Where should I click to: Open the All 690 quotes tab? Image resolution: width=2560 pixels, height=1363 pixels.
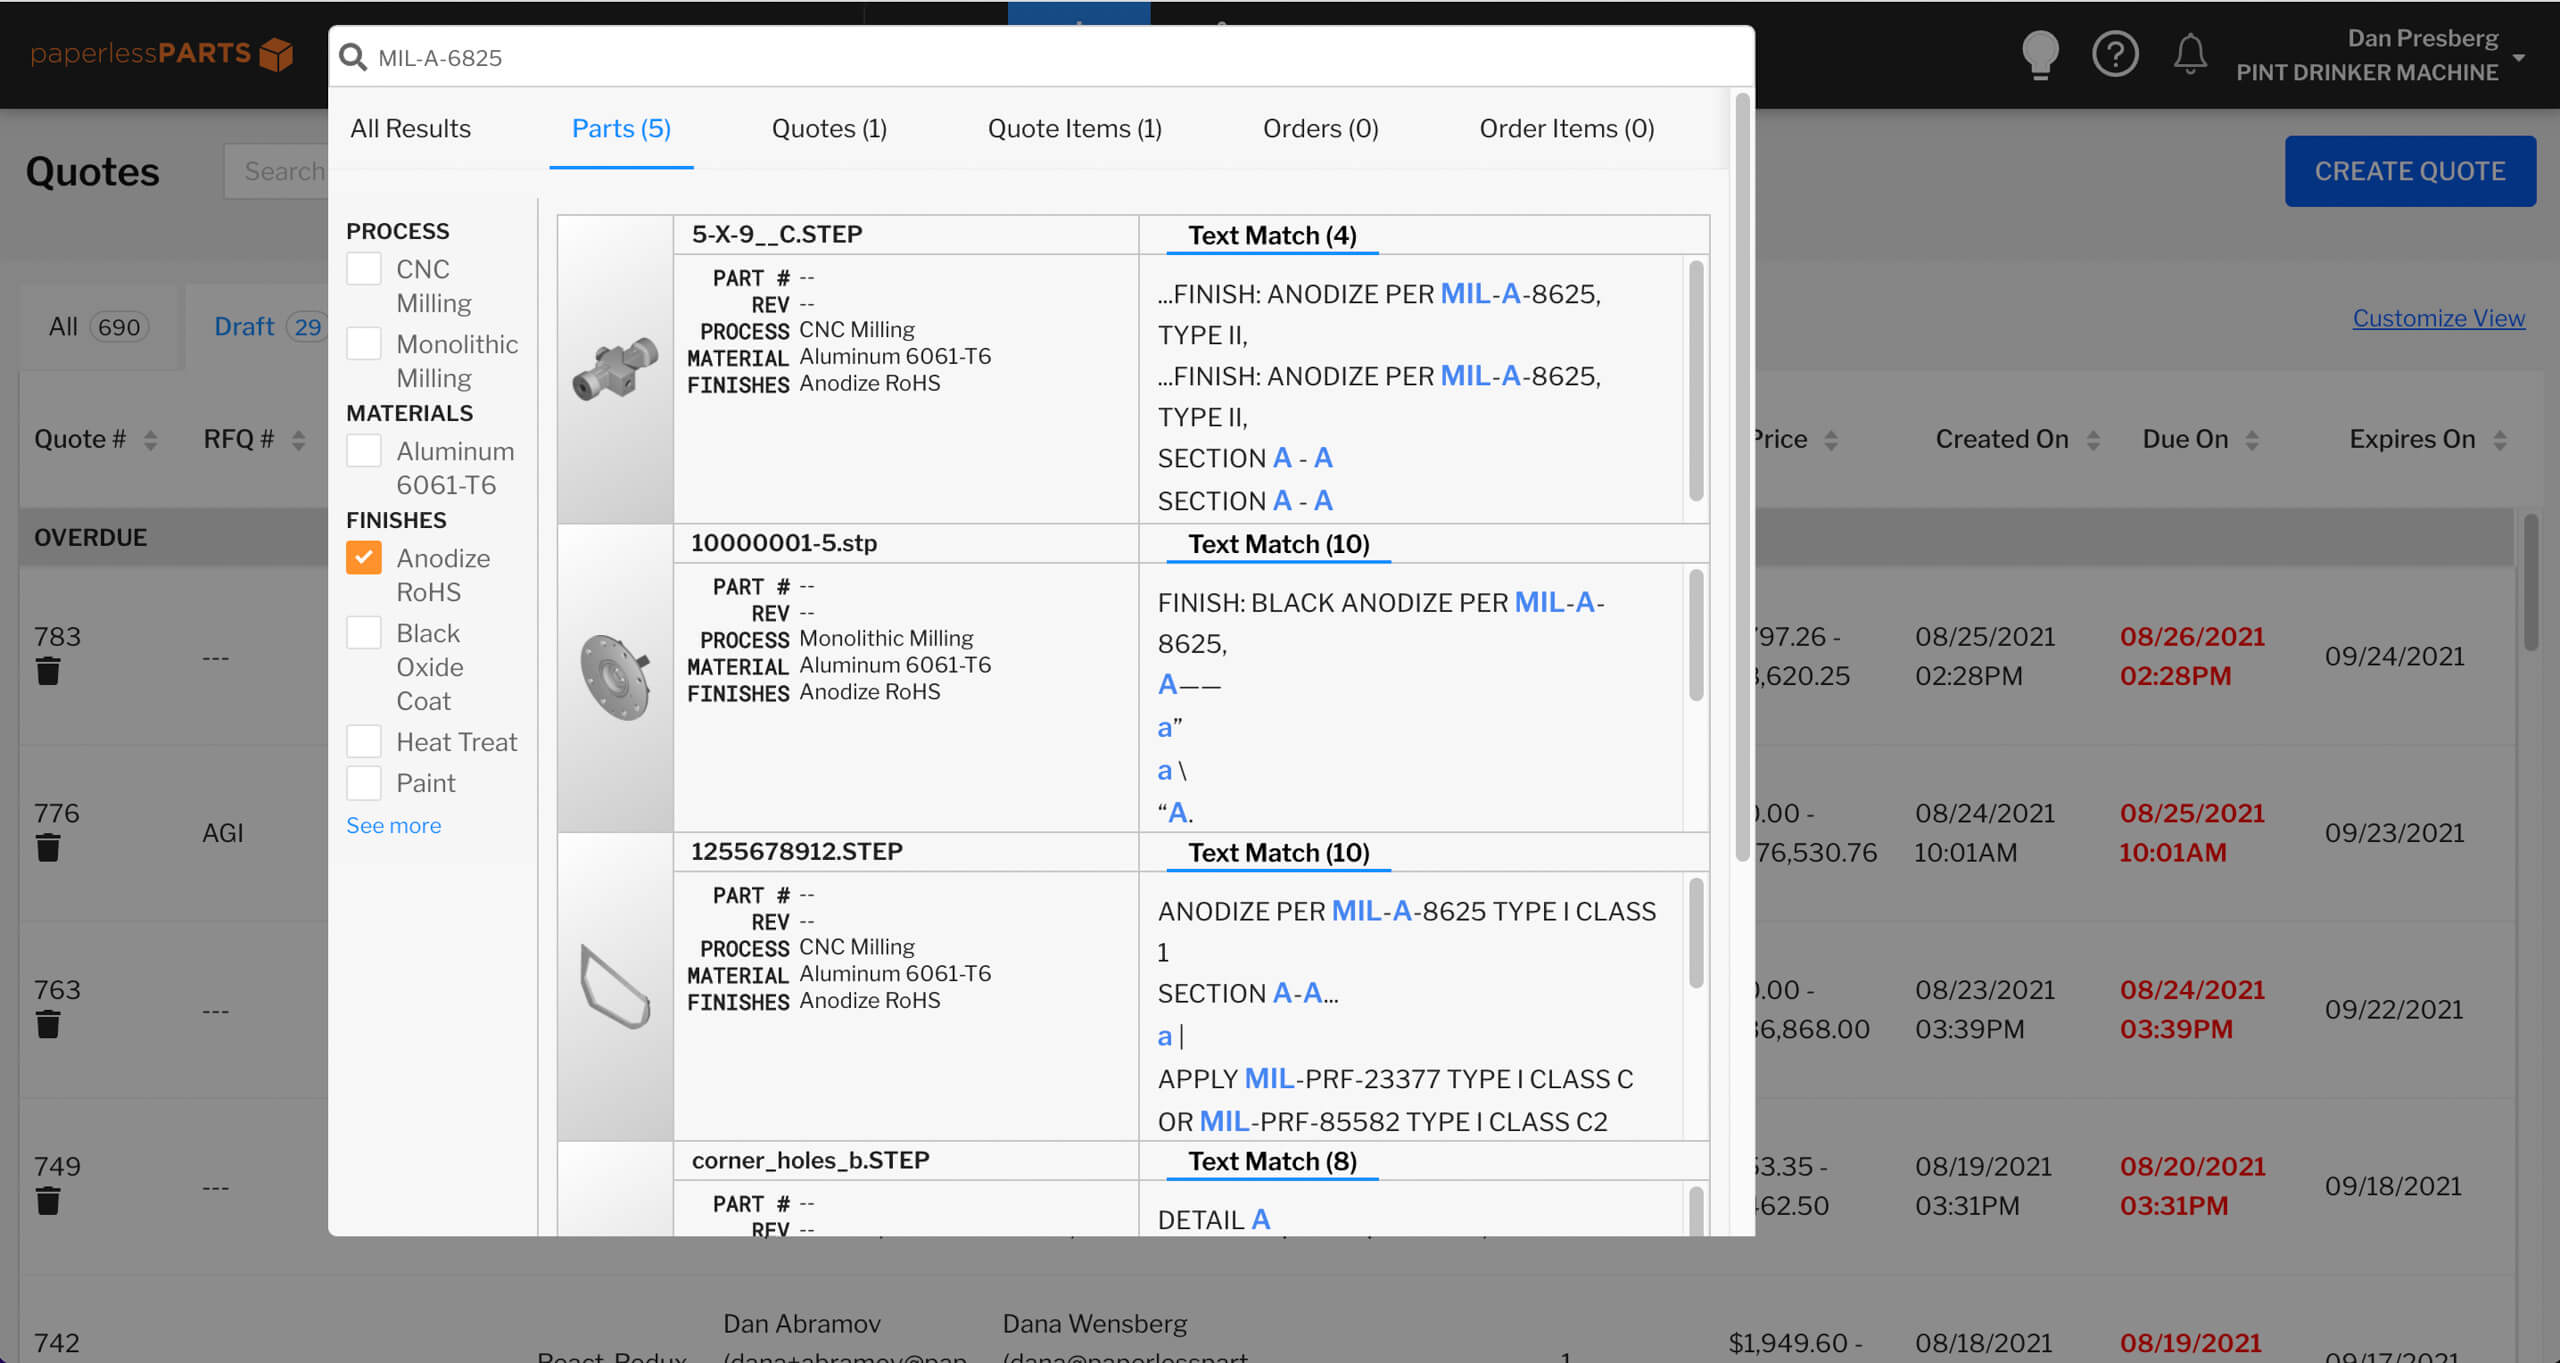point(99,327)
